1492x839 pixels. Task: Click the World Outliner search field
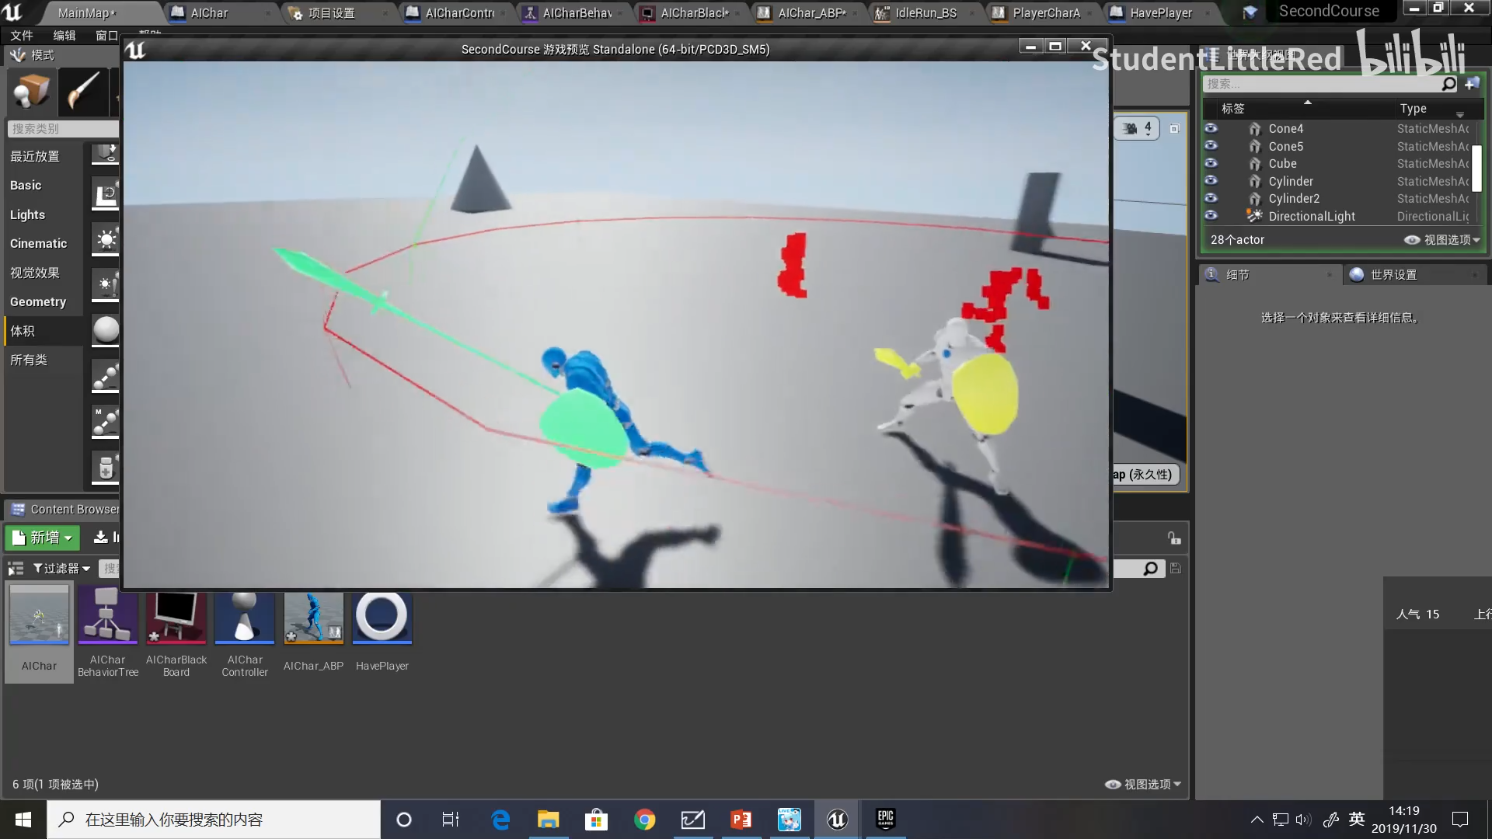1320,84
